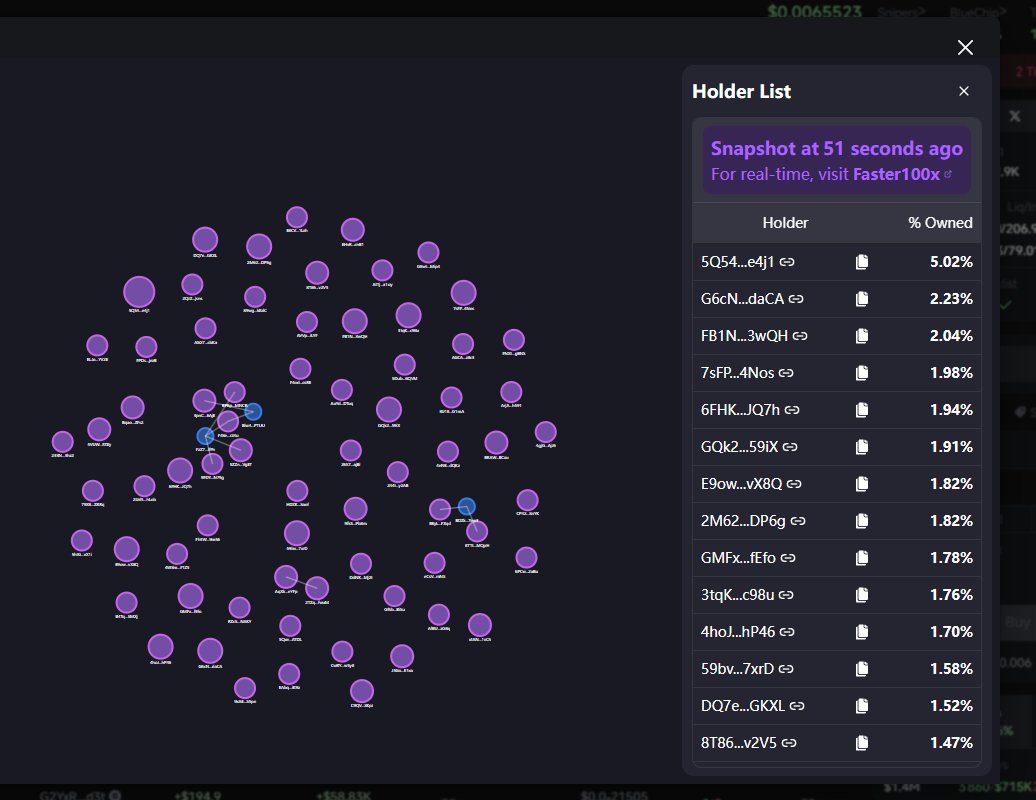Copy the 7sFP...4Nos wallet address
Viewport: 1036px width, 800px height.
click(x=862, y=373)
